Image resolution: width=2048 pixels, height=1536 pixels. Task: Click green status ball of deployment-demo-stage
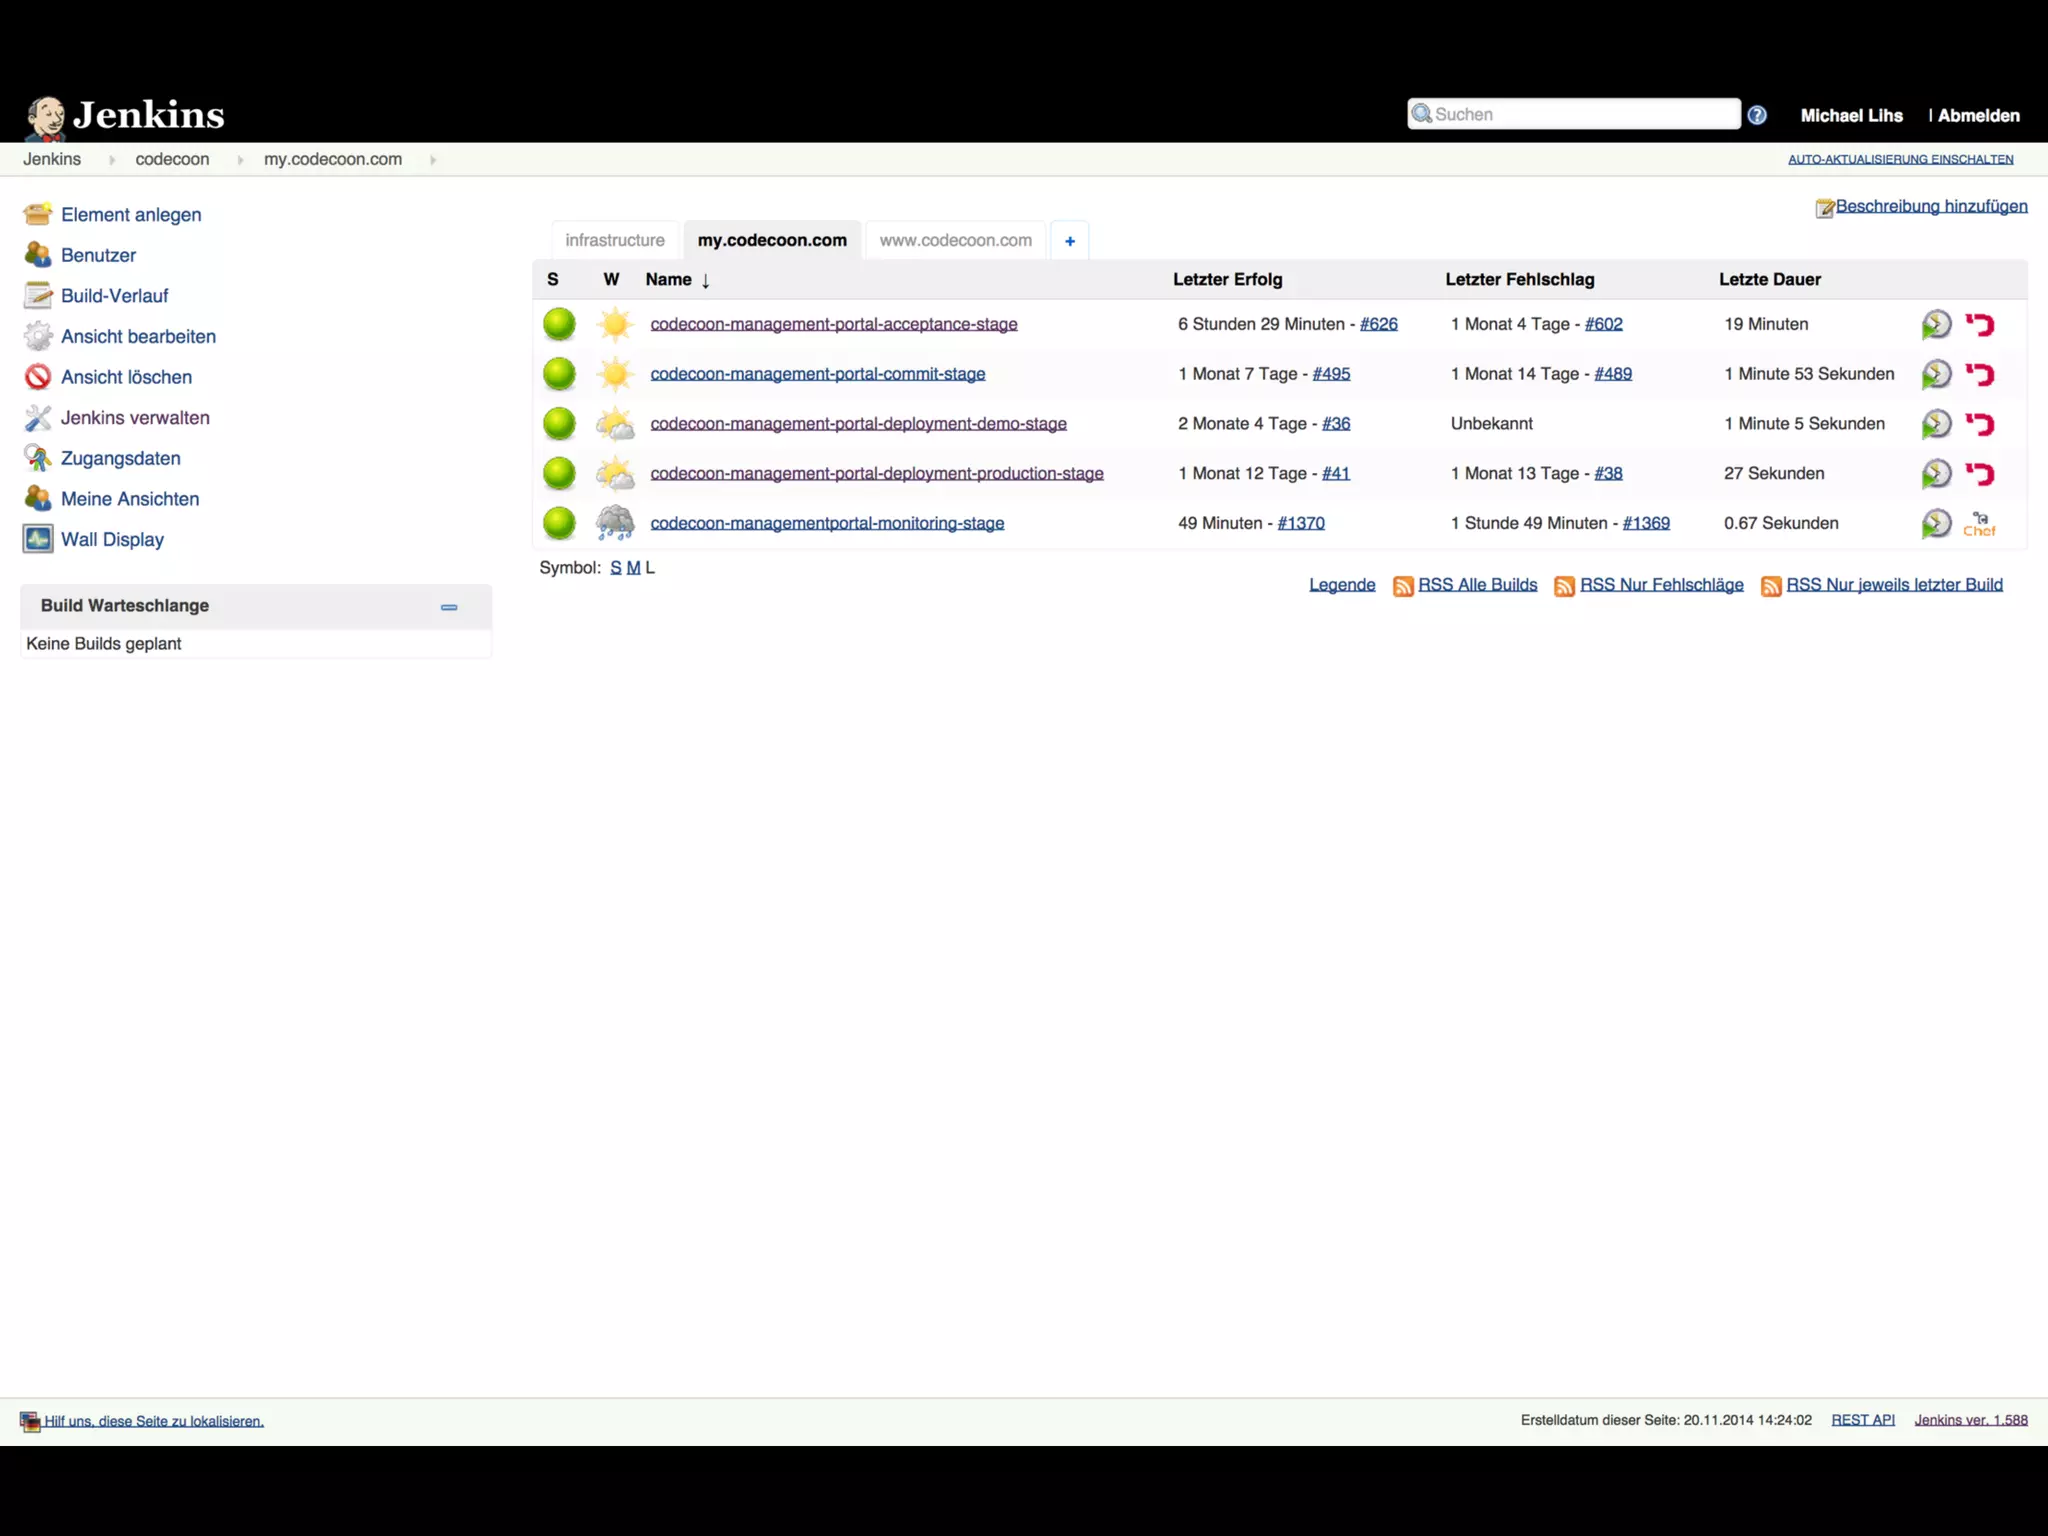point(559,423)
